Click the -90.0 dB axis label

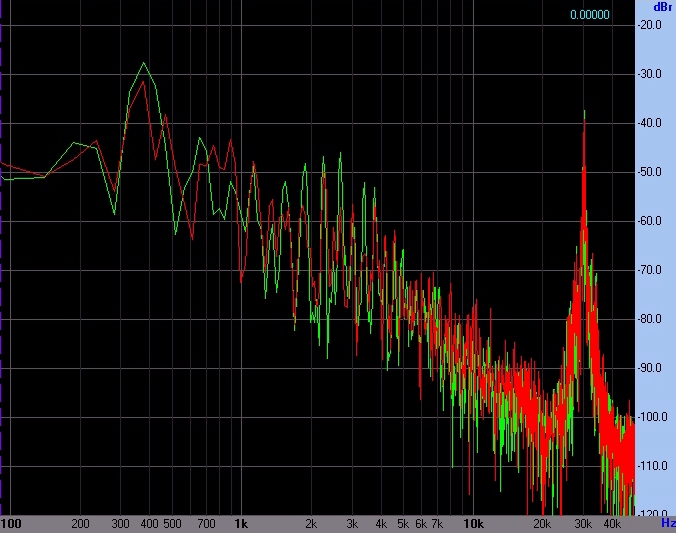point(649,368)
